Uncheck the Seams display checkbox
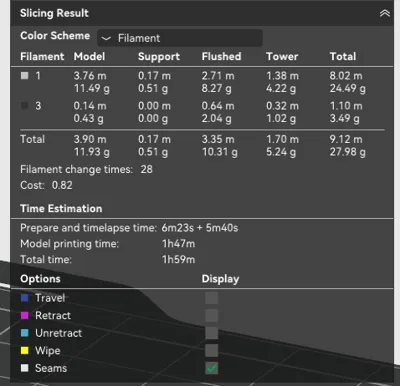Screen dimensions: 400x386 tap(211, 368)
